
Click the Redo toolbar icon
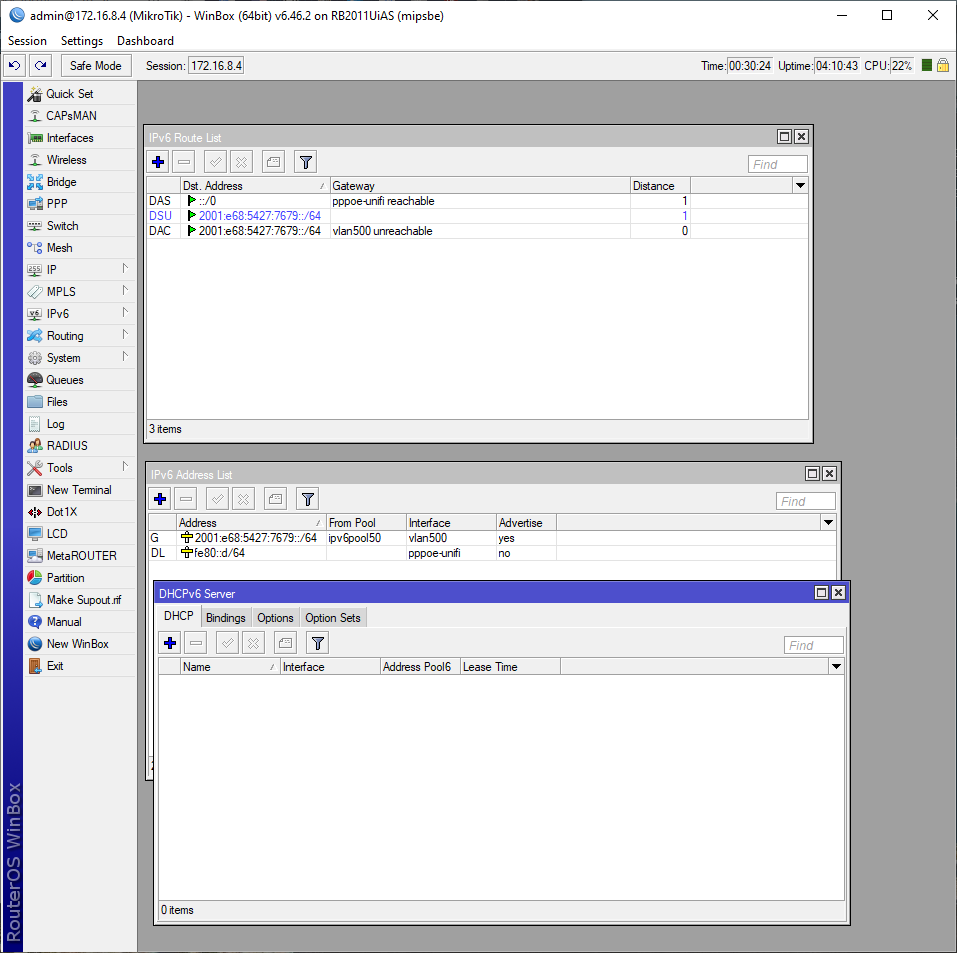40,65
